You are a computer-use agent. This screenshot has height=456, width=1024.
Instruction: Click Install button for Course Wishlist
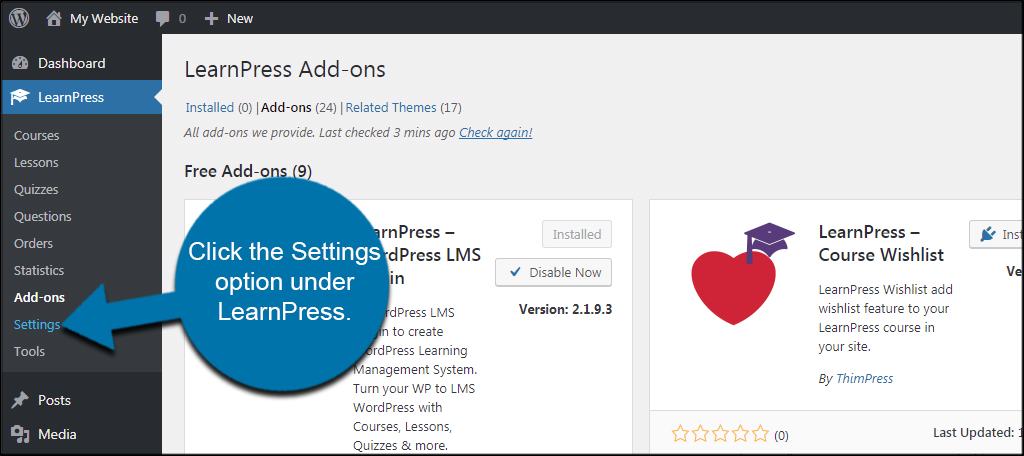pyautogui.click(x=996, y=234)
